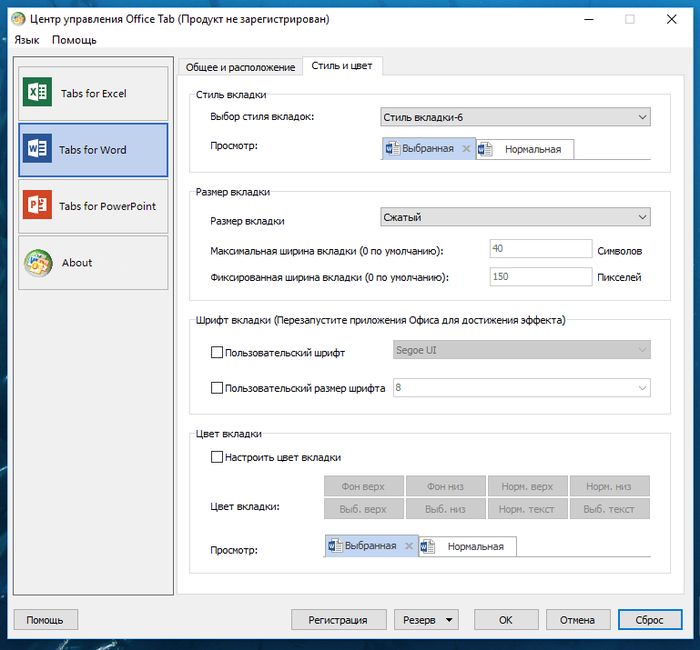
Task: Select Tabs for PowerPoint in the sidebar
Action: tap(93, 206)
